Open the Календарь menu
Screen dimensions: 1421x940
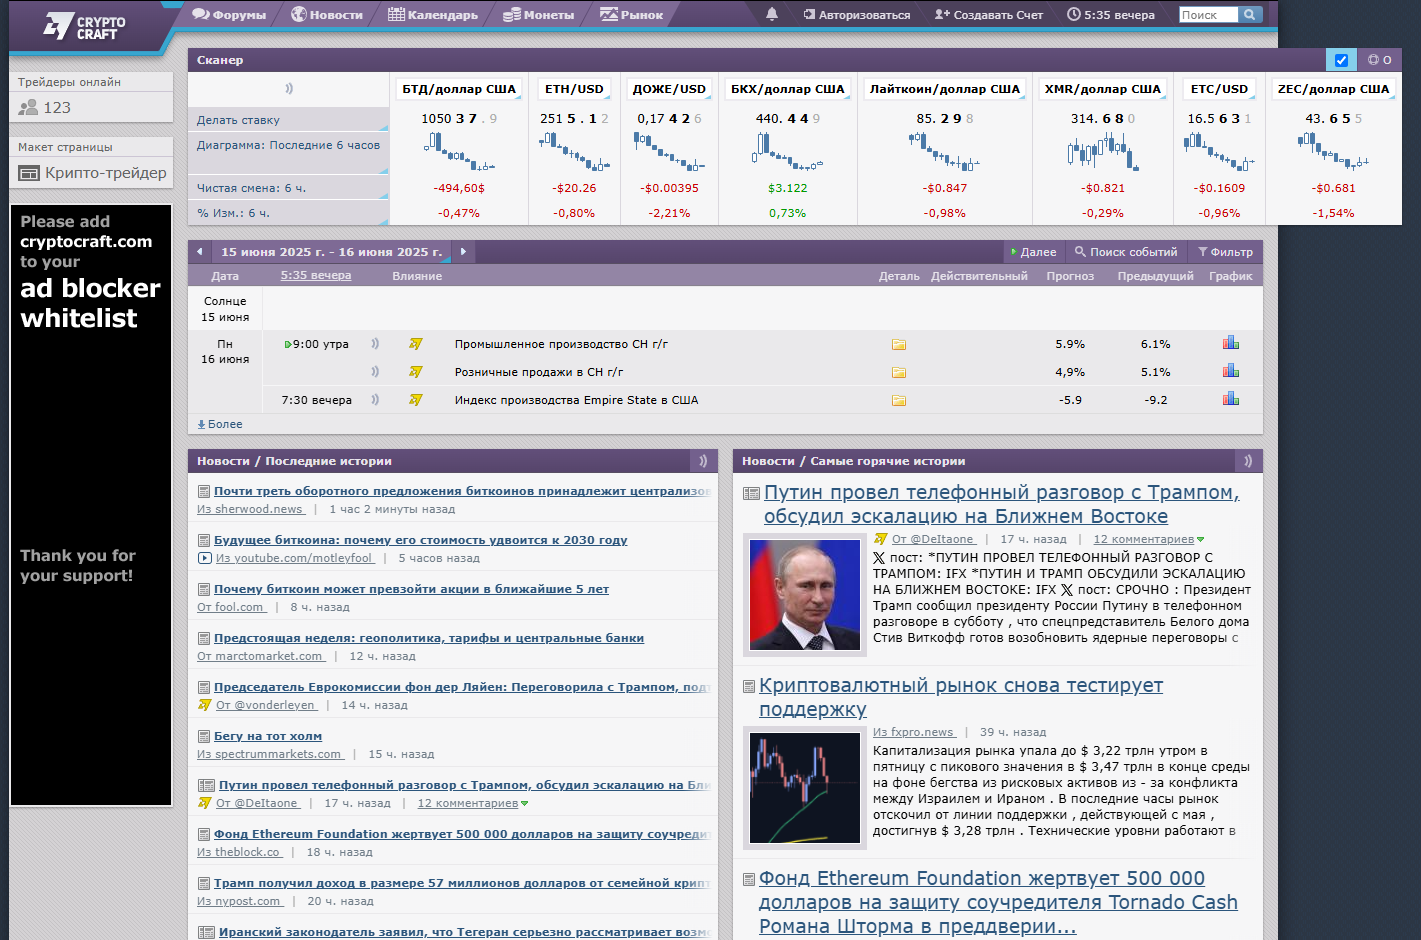point(433,15)
